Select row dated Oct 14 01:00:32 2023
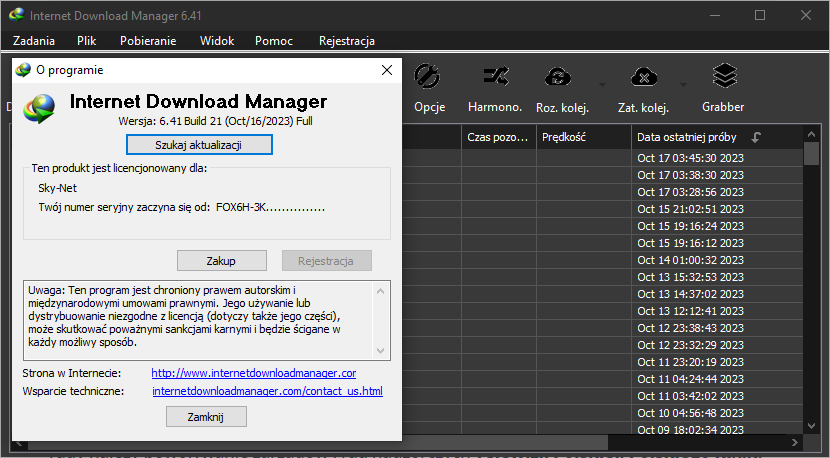Screen dimensions: 830x458 pos(690,260)
